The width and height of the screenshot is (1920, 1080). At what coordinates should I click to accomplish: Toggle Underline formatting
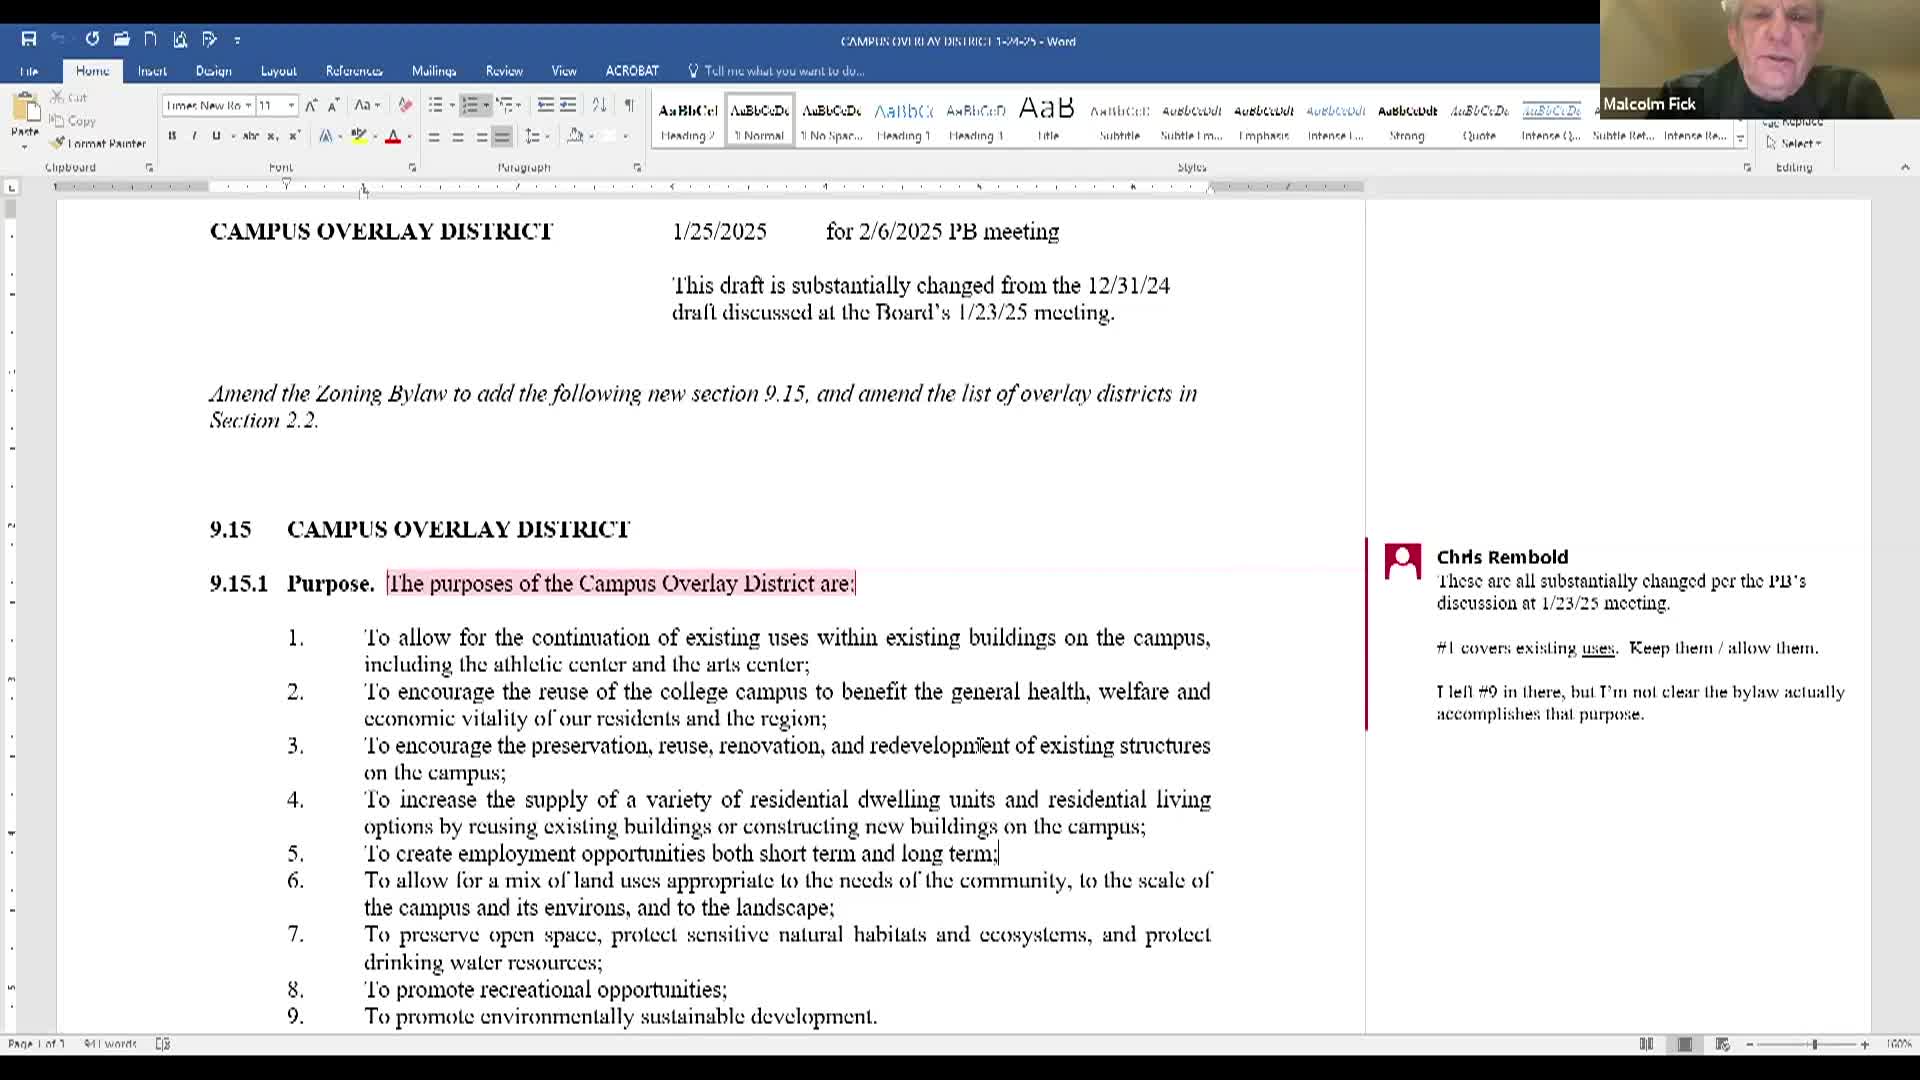coord(216,136)
